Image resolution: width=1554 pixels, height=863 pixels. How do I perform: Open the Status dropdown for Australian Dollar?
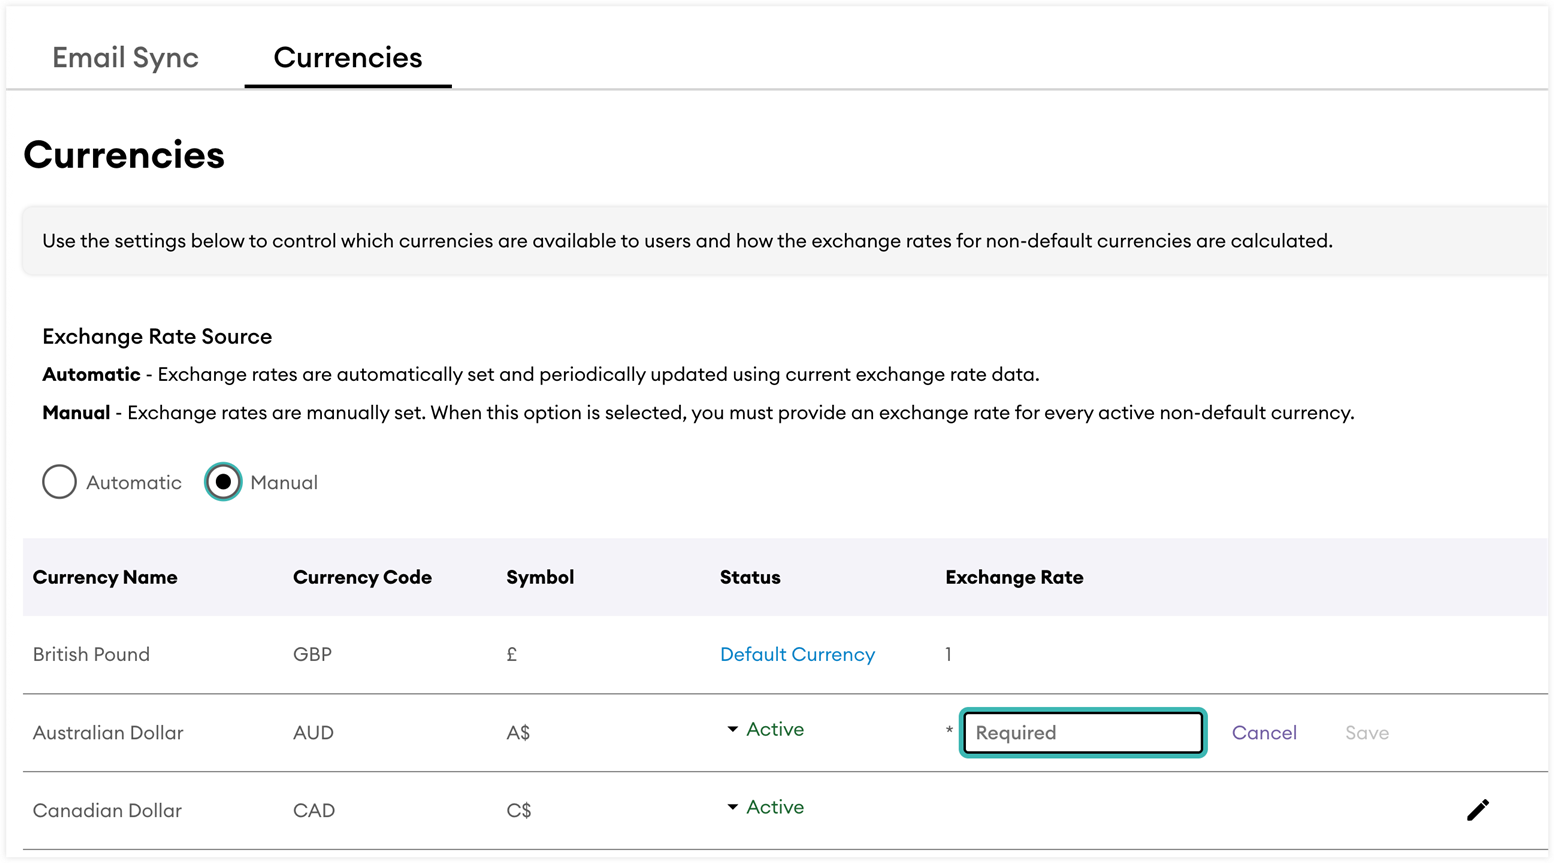(733, 729)
